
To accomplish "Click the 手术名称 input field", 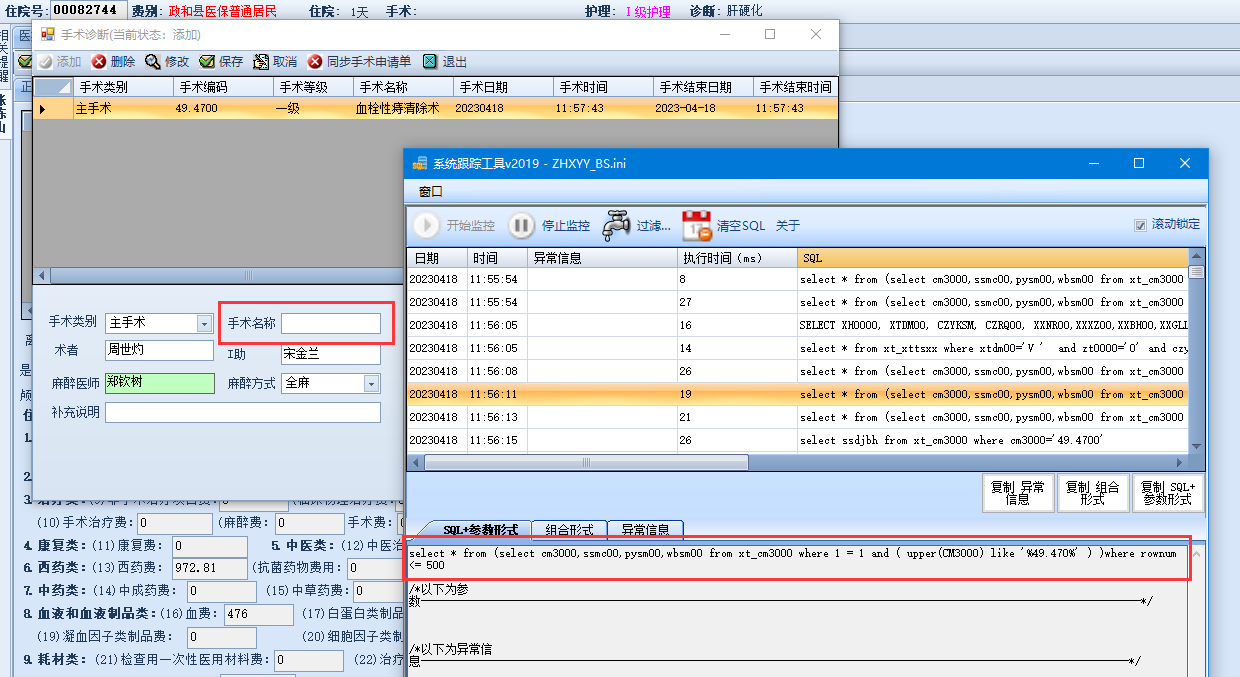I will [331, 323].
